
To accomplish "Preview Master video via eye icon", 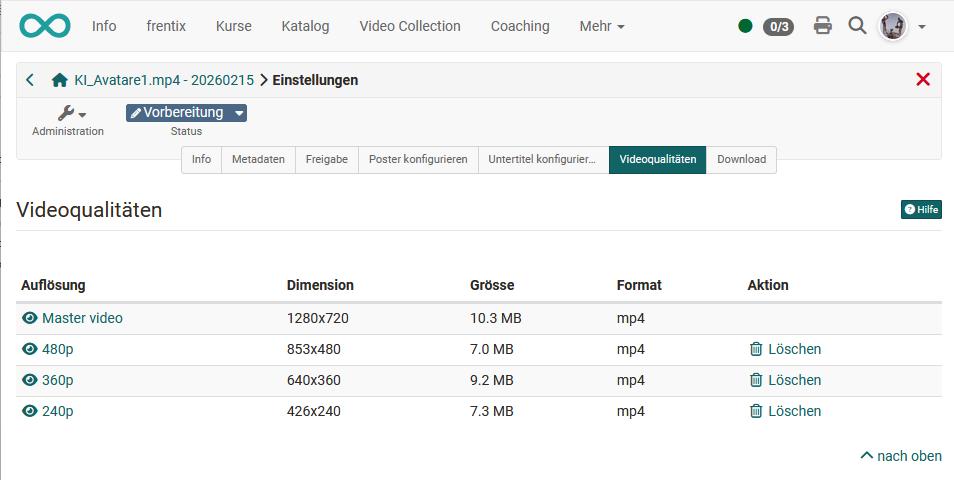I will coord(30,318).
